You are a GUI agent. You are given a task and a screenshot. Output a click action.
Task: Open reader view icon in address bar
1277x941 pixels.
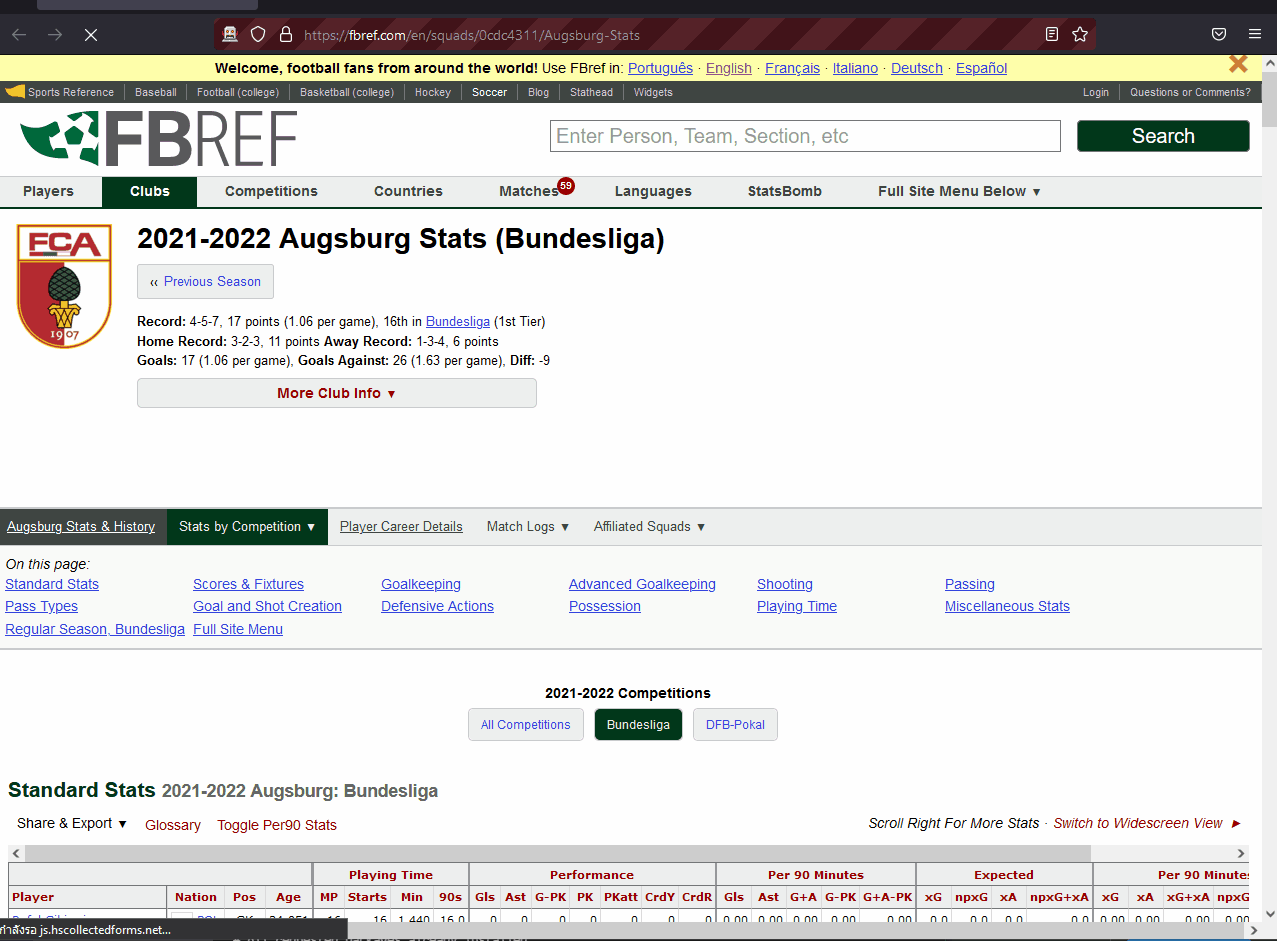pos(1051,34)
